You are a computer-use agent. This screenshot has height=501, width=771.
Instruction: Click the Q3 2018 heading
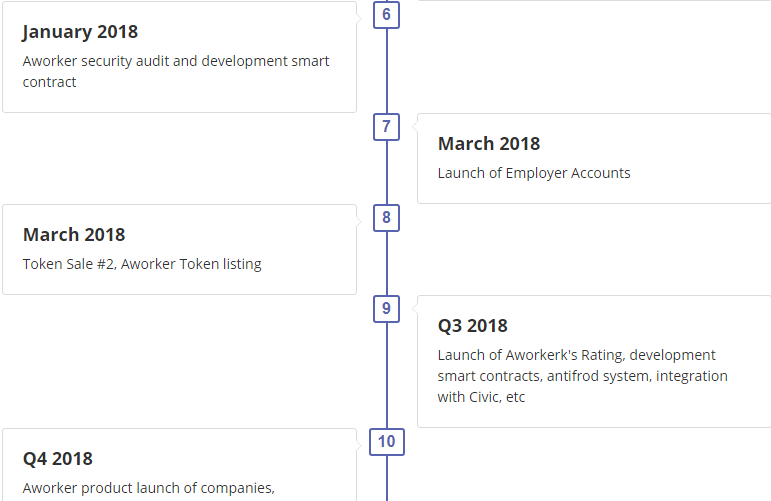[x=473, y=325]
